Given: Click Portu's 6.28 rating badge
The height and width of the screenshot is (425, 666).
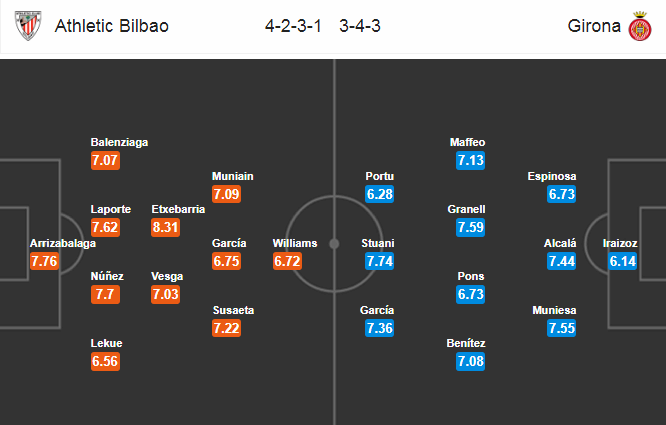Looking at the screenshot, I should 380,194.
